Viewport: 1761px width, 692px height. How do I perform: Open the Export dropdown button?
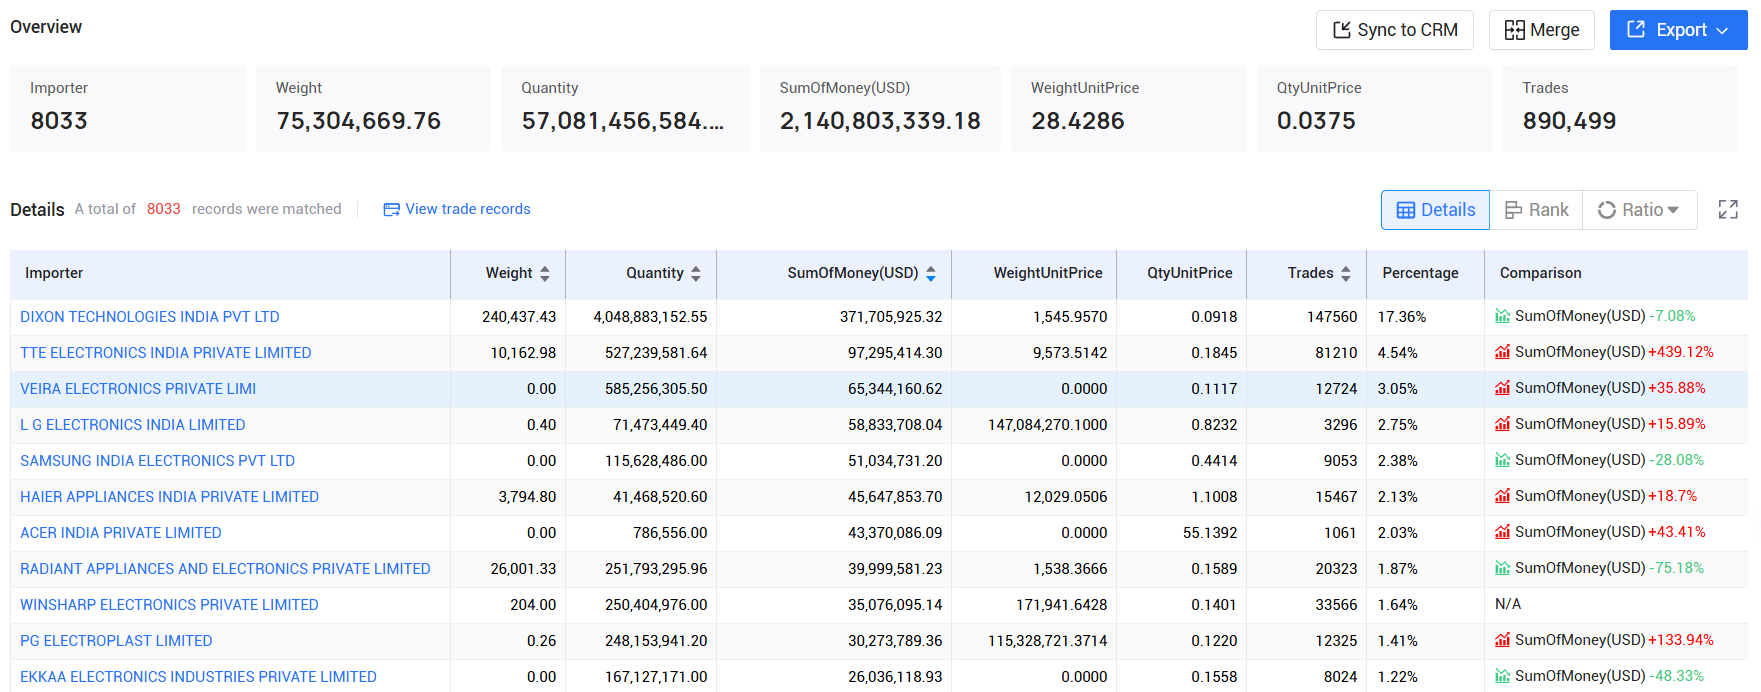click(x=1678, y=30)
